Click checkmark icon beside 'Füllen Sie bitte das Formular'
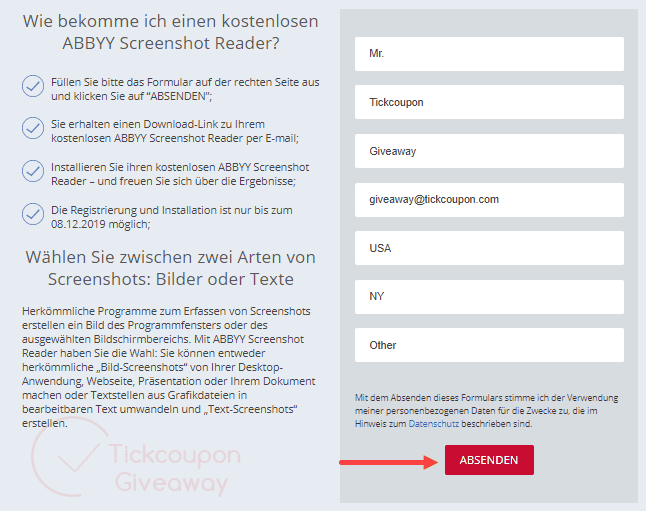Viewport: 646px width, 511px height. tap(33, 86)
